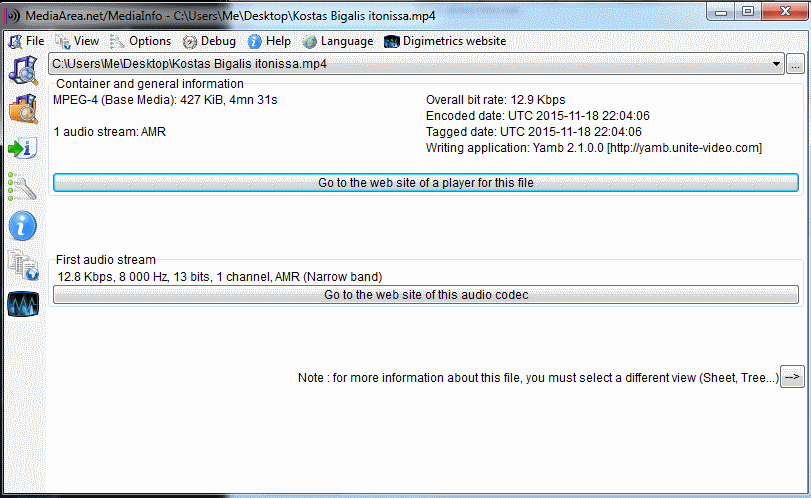Go to the web site of this audio codec

[426, 295]
